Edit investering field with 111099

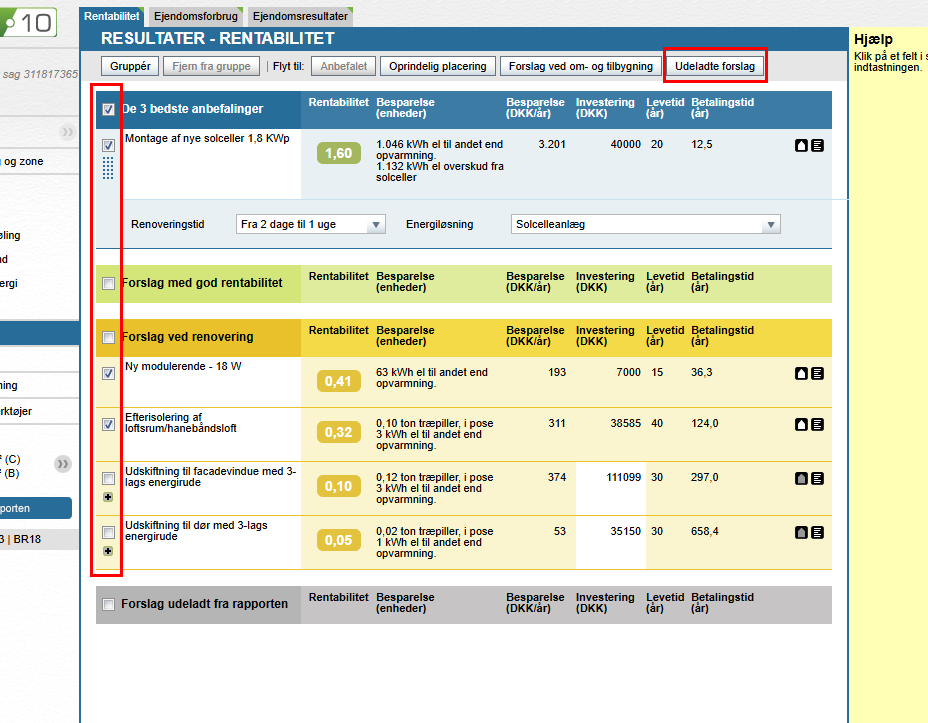click(610, 489)
